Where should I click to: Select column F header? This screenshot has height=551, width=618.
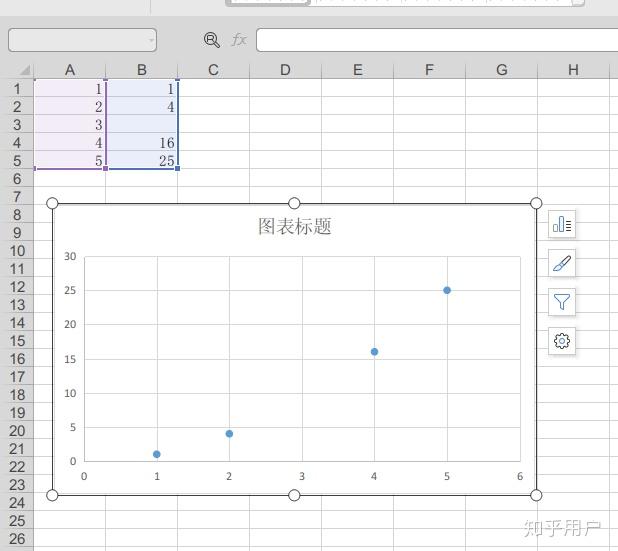(x=429, y=70)
